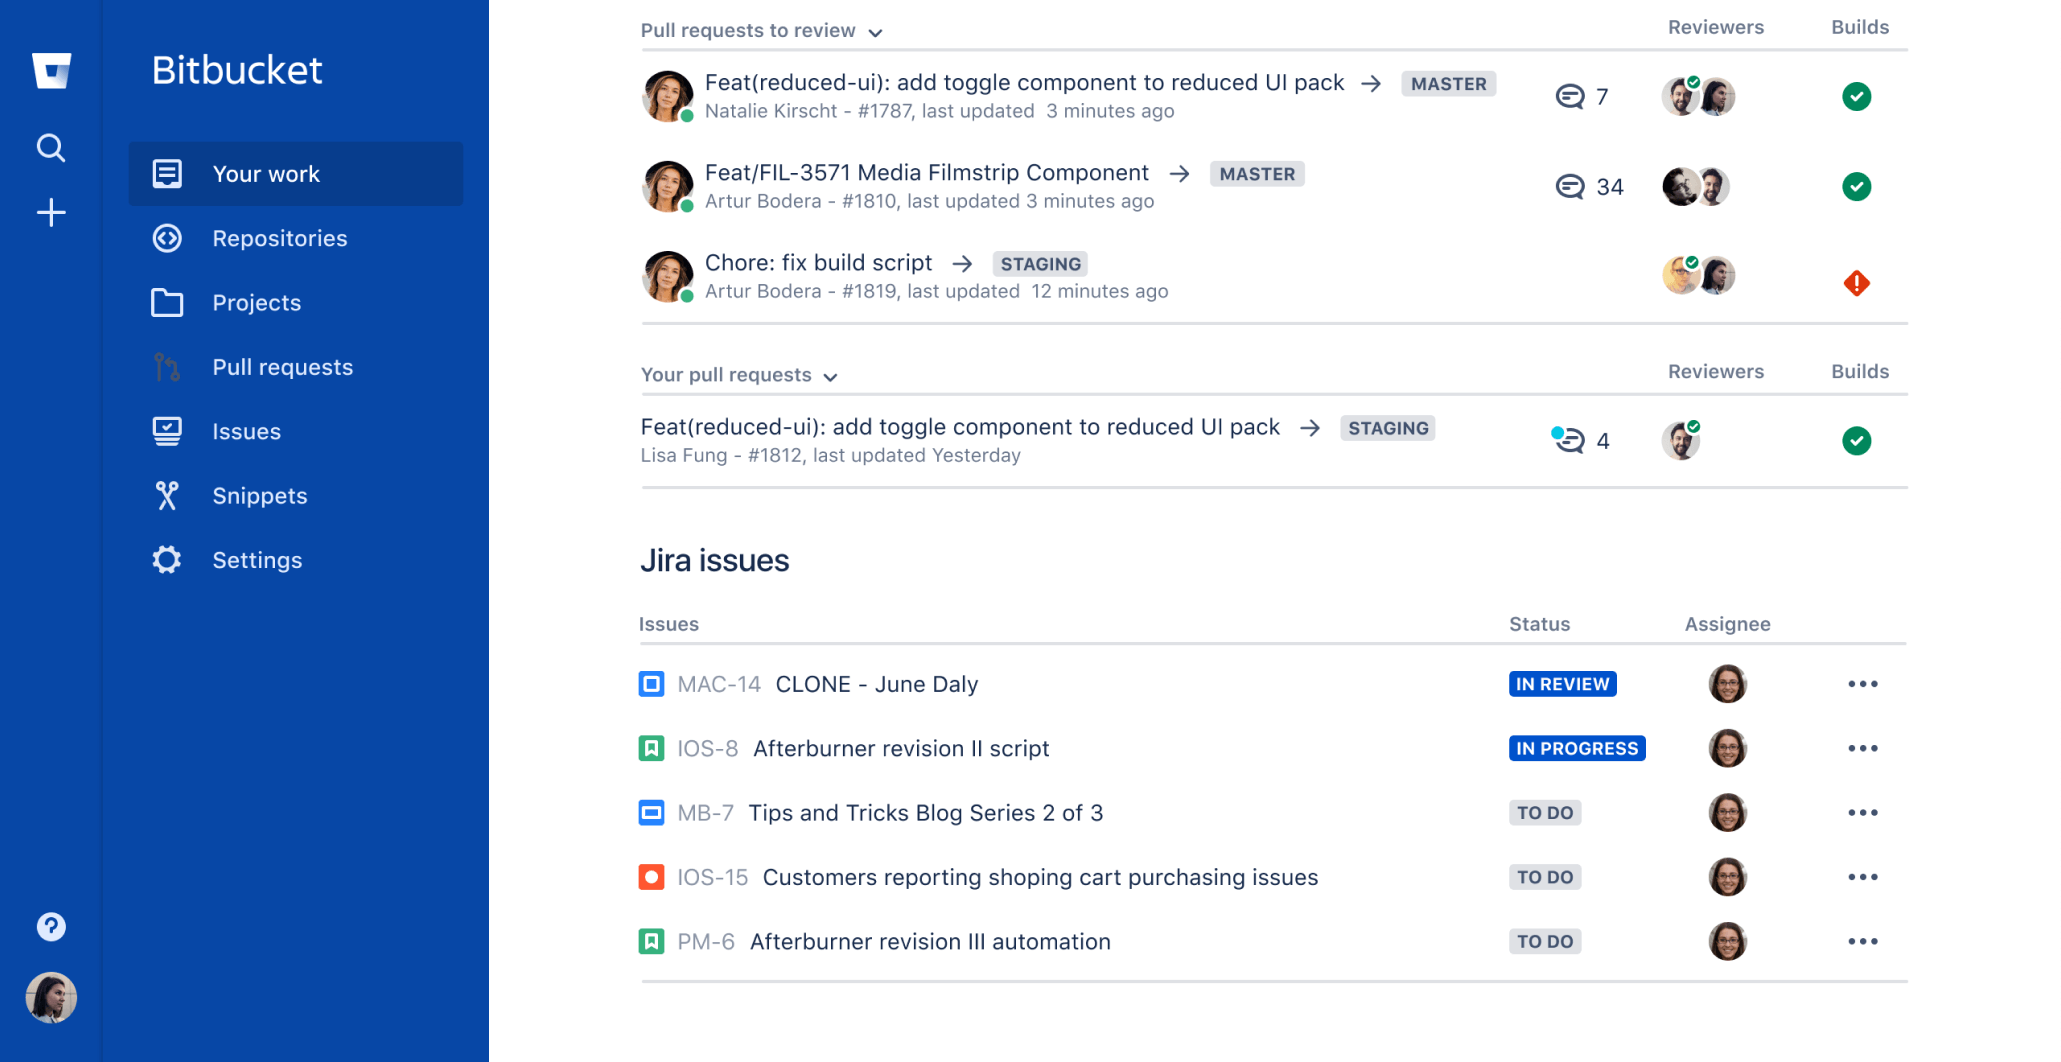Open issue IOS-8 Afterburner revision II script
The image size is (2061, 1062).
901,748
